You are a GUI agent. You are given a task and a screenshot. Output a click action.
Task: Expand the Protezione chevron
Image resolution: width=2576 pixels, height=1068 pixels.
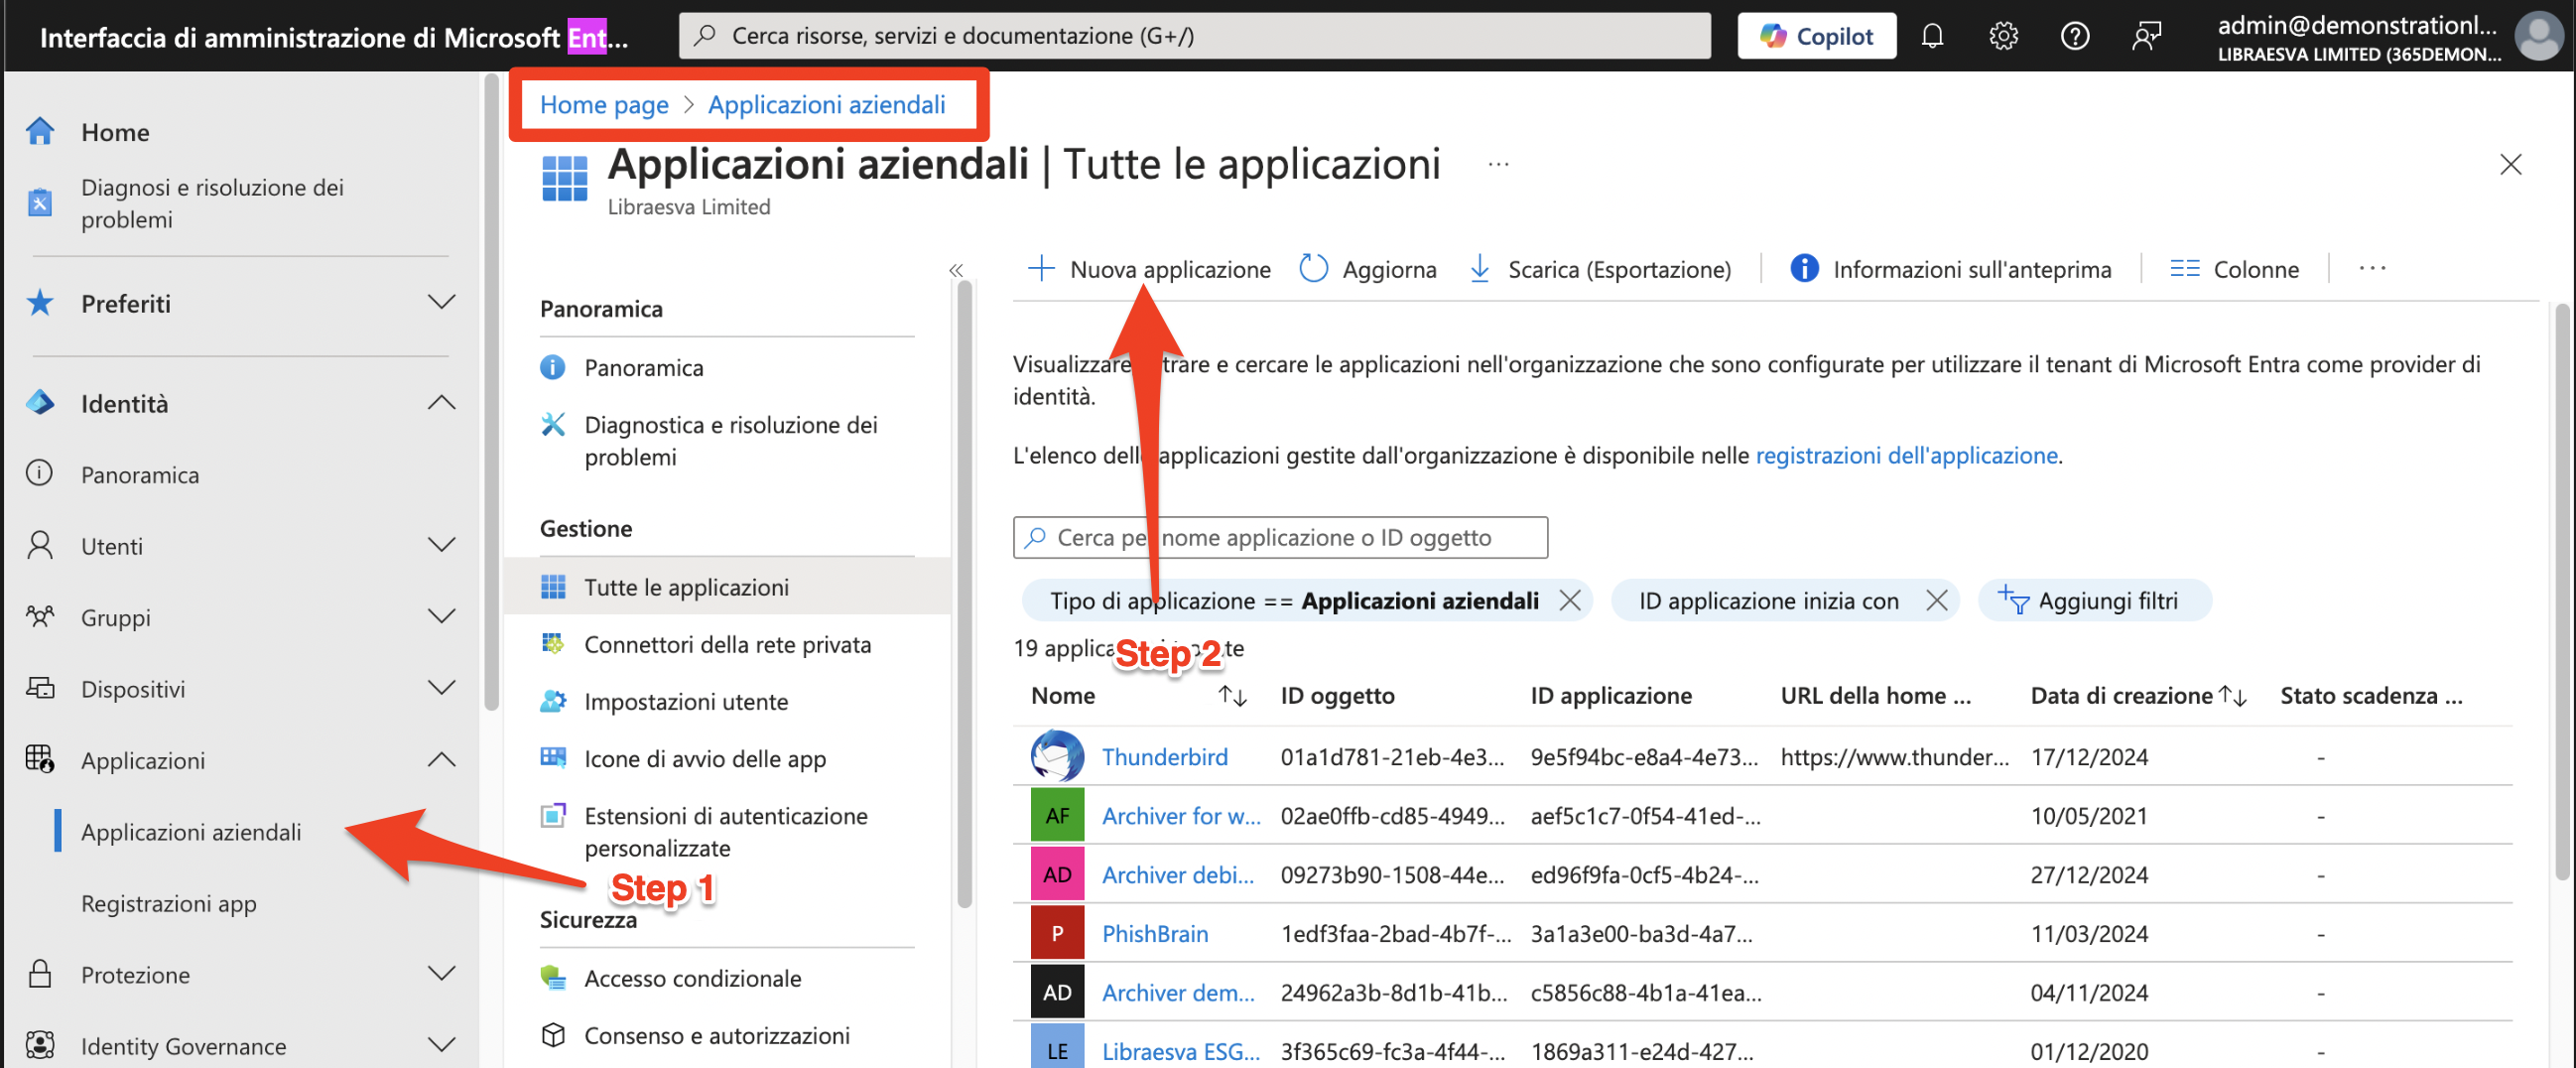441,973
